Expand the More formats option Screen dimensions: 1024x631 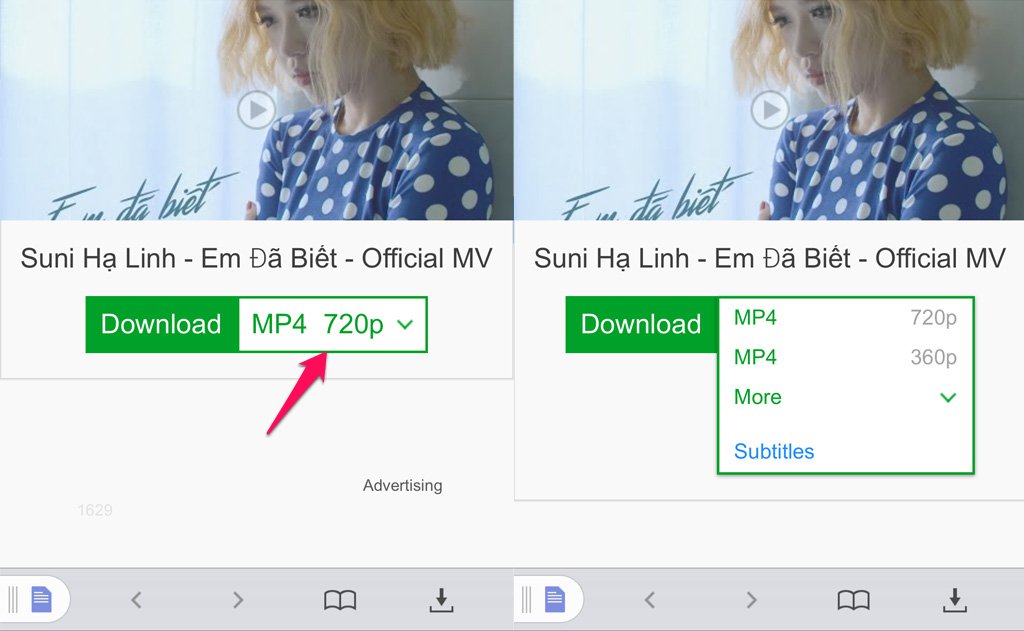845,397
